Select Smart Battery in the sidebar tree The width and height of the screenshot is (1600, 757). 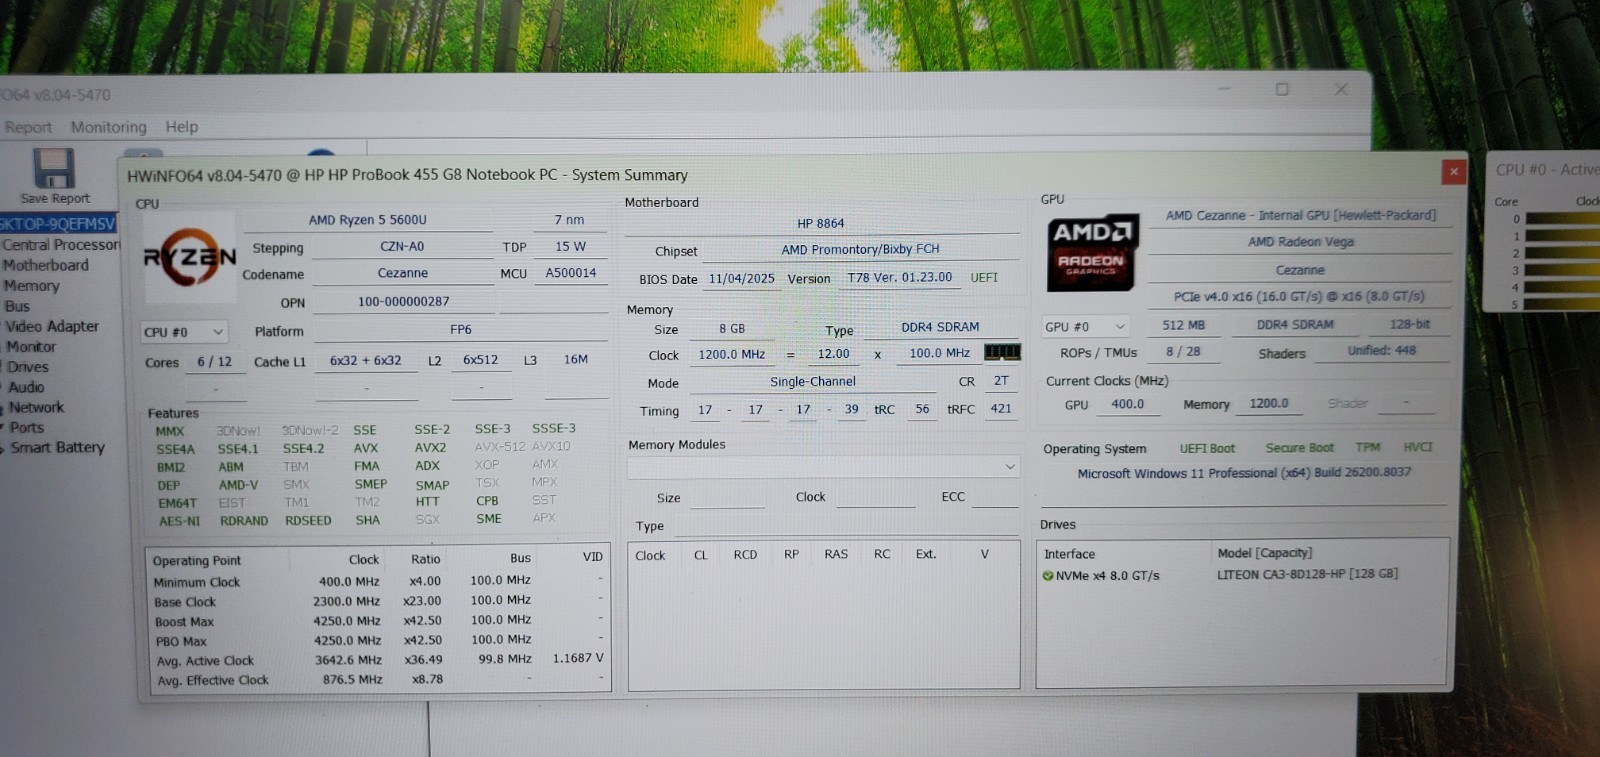pyautogui.click(x=58, y=447)
